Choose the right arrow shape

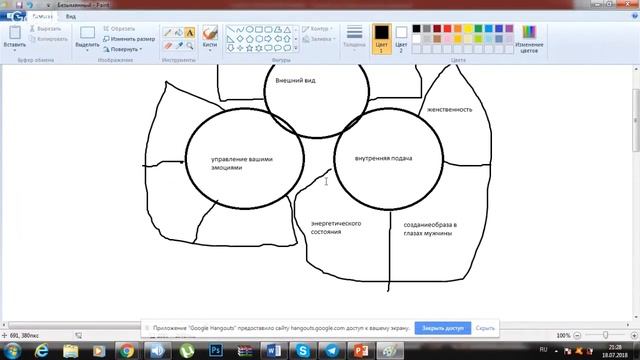[x=268, y=39]
